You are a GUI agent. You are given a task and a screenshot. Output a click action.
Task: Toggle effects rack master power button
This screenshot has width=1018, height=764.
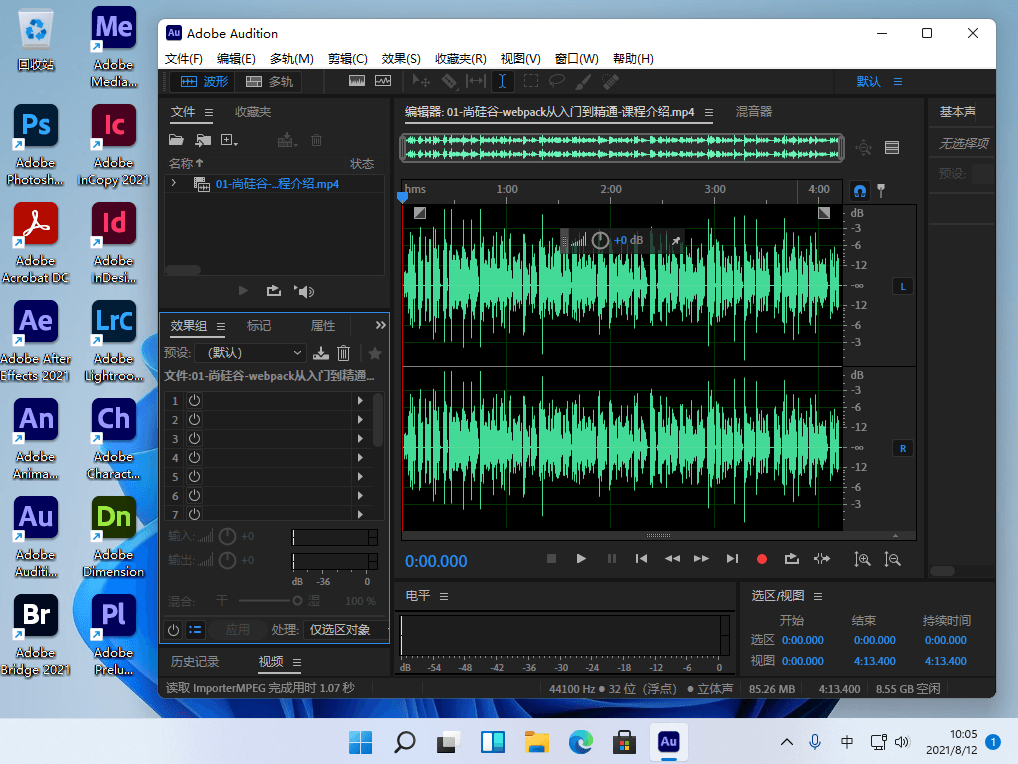[x=173, y=630]
